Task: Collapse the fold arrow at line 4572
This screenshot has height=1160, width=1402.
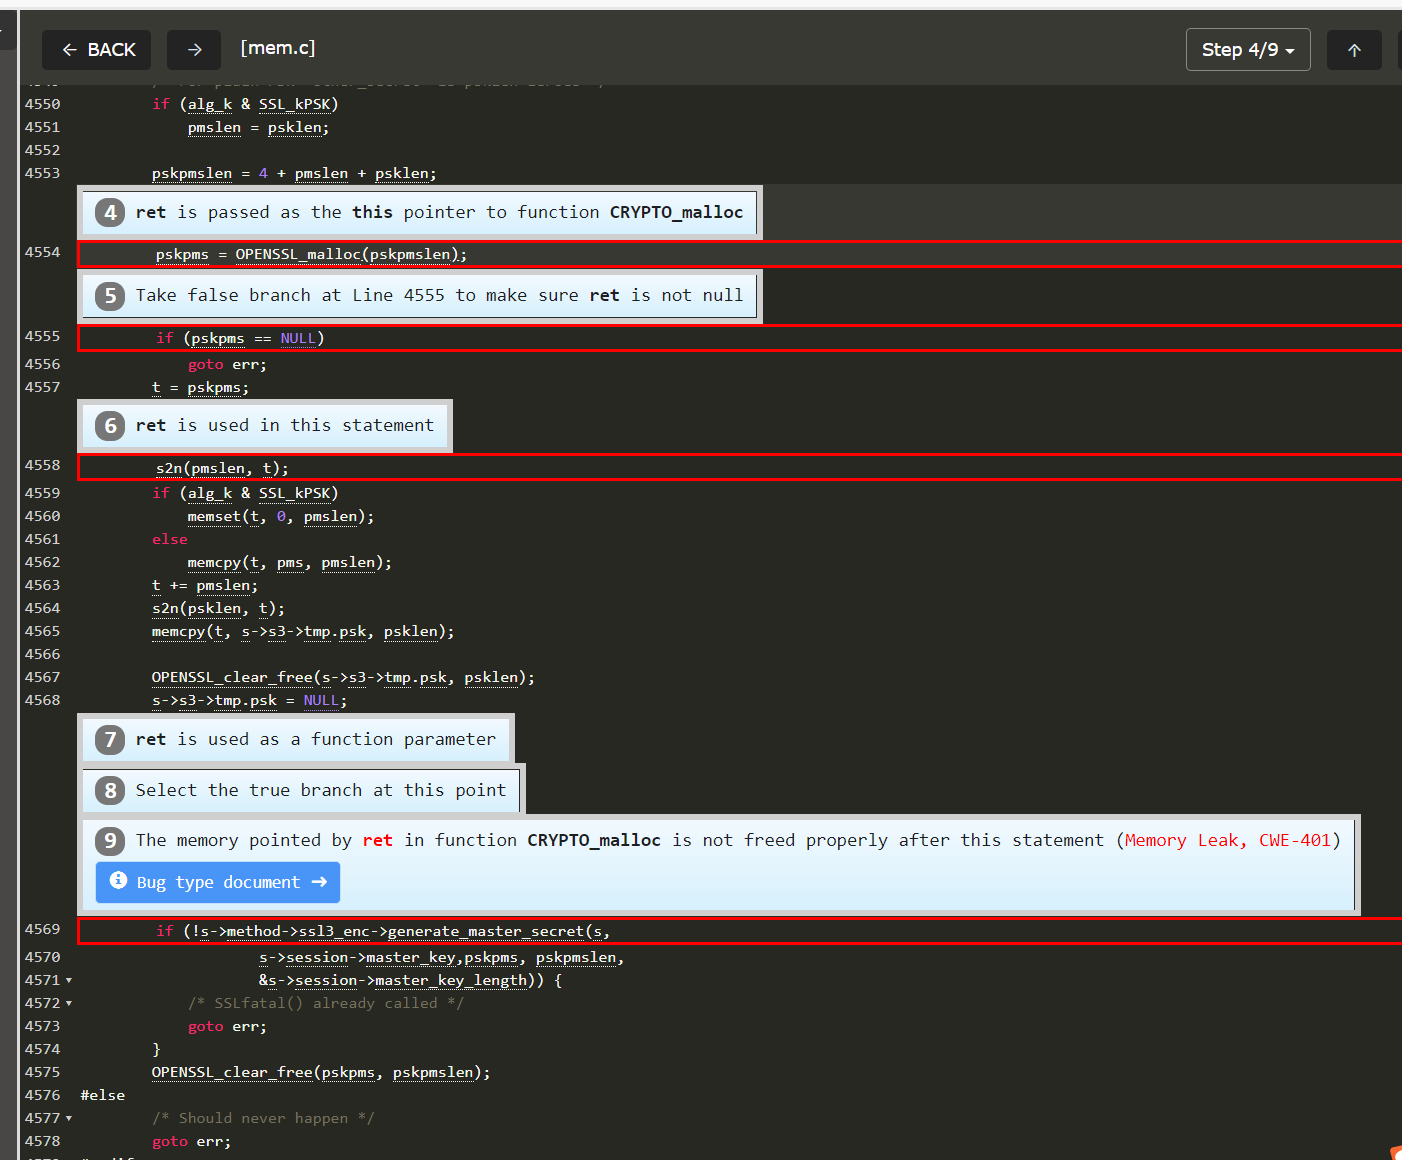Action: pyautogui.click(x=69, y=1004)
